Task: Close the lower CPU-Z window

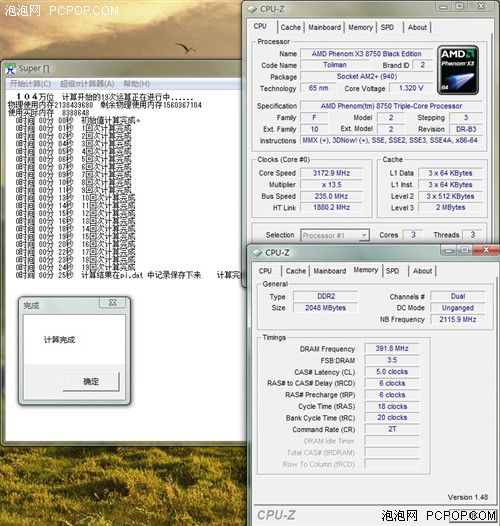Action: pos(485,250)
